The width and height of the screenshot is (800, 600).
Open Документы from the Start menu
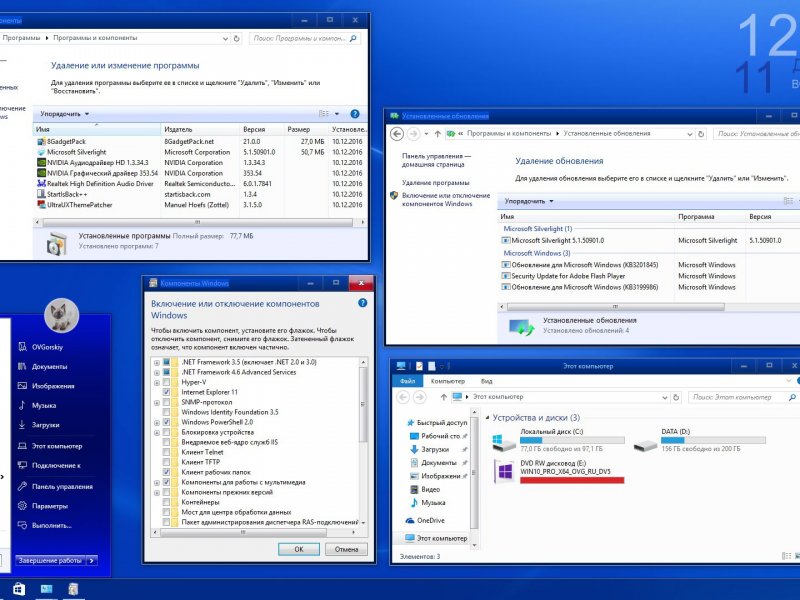[42, 366]
